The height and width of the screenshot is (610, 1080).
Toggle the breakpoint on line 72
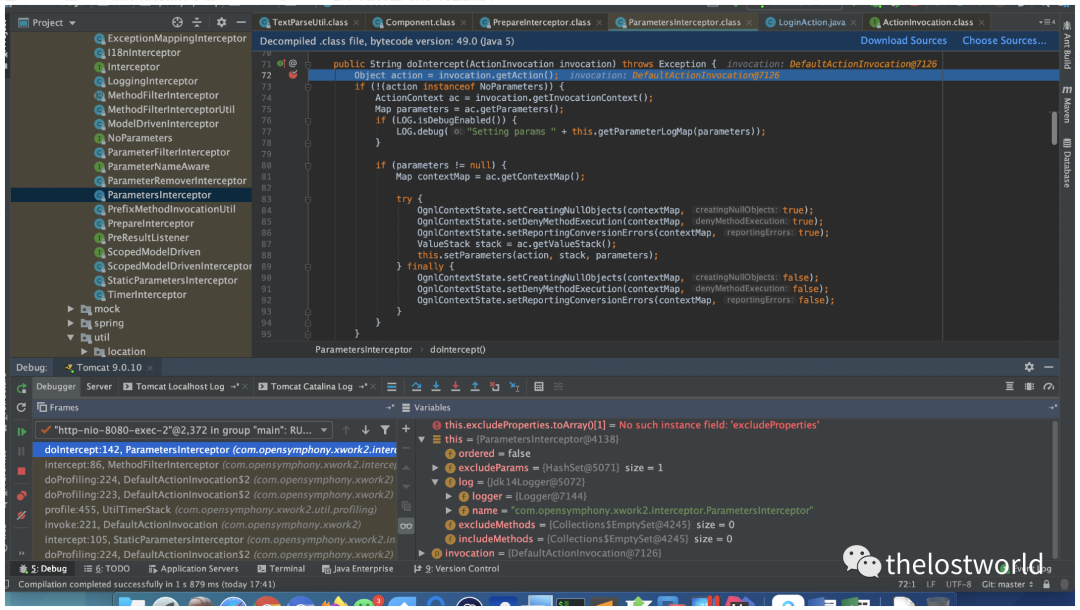click(292, 75)
